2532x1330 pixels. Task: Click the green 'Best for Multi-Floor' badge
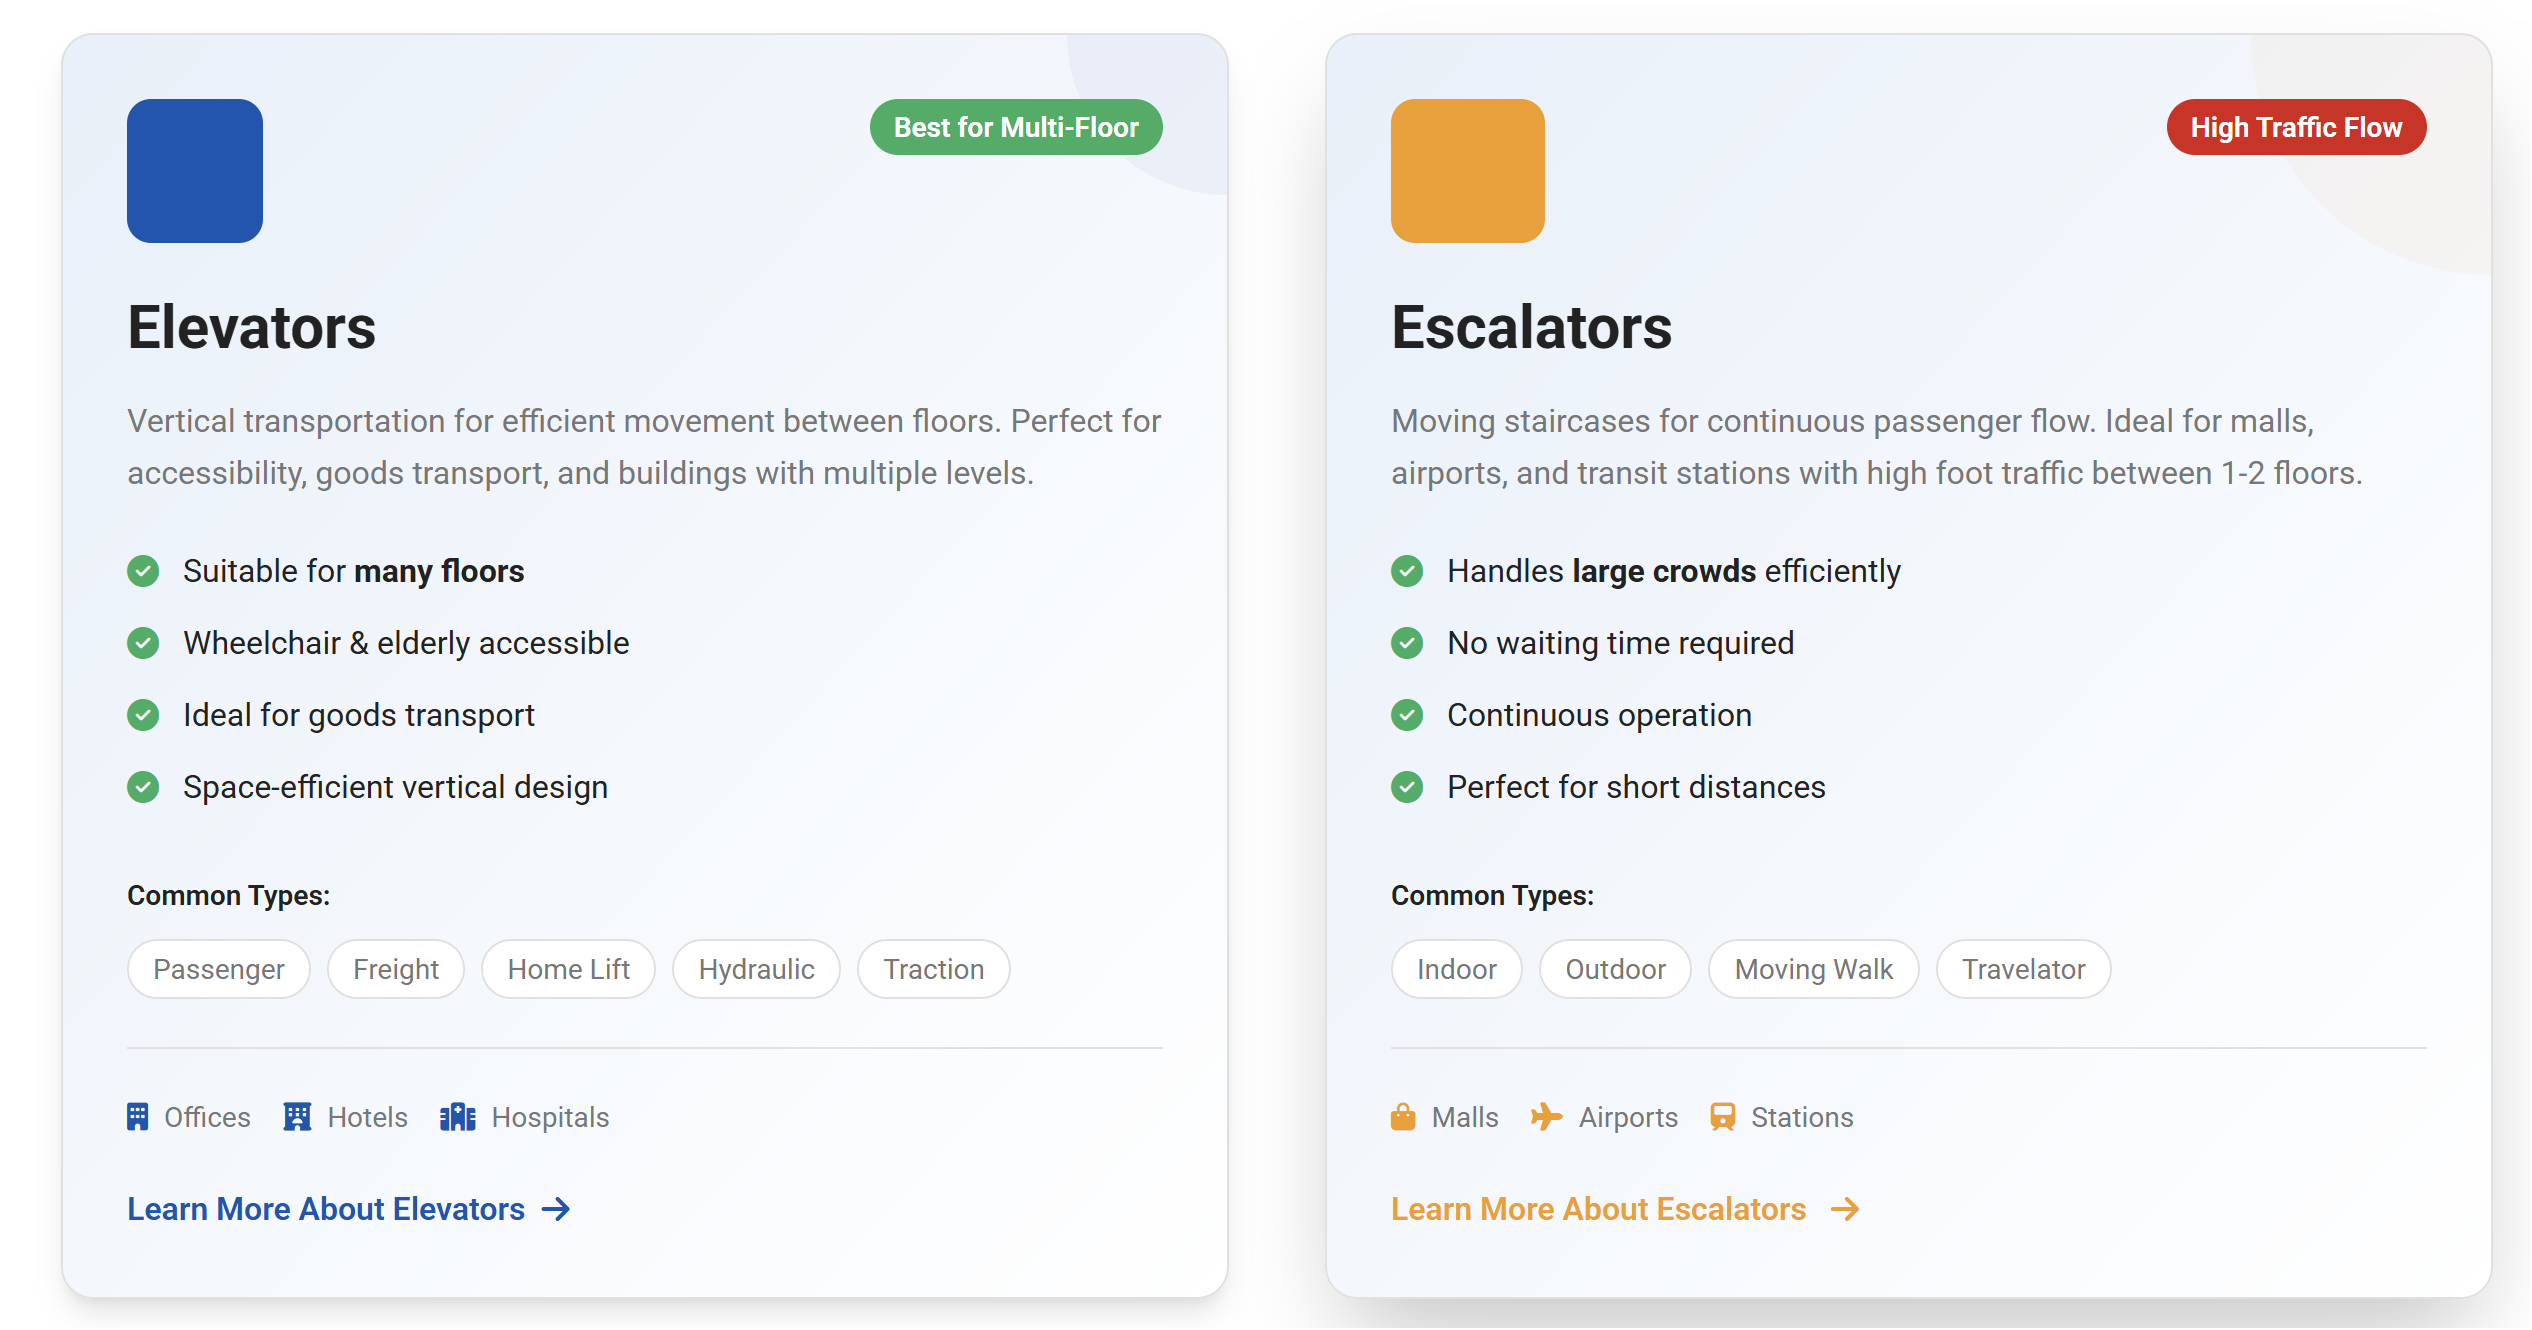pyautogui.click(x=1016, y=127)
